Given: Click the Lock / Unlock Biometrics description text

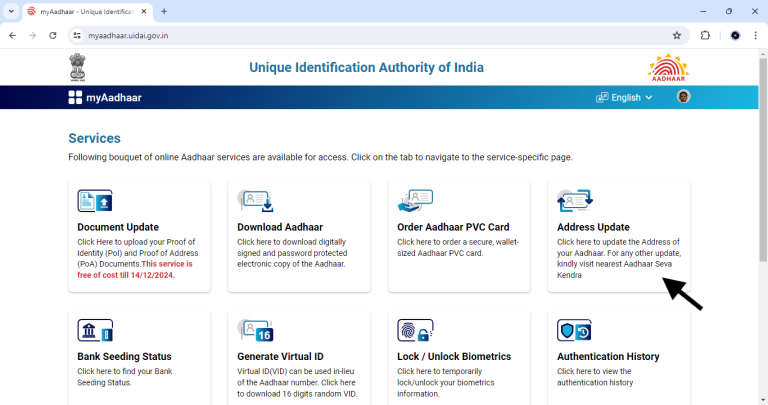Looking at the screenshot, I should [446, 382].
